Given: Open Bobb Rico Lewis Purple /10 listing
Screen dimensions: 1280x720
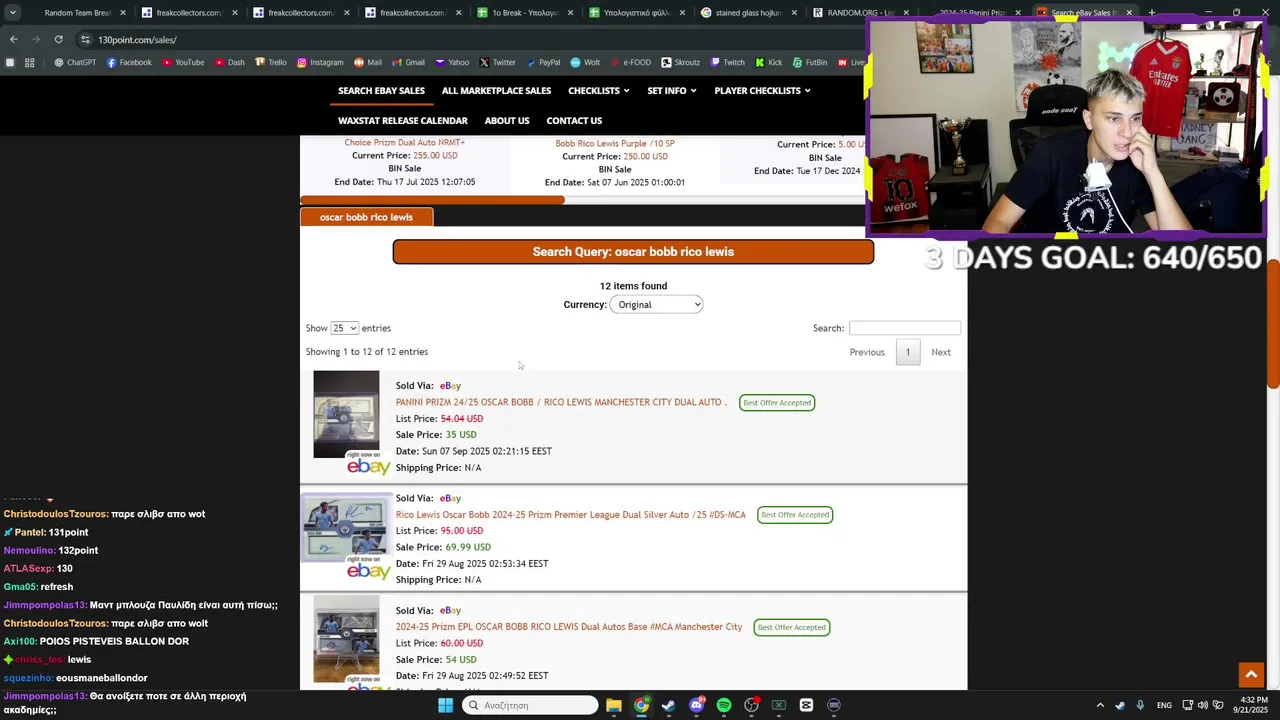Looking at the screenshot, I should coord(615,143).
